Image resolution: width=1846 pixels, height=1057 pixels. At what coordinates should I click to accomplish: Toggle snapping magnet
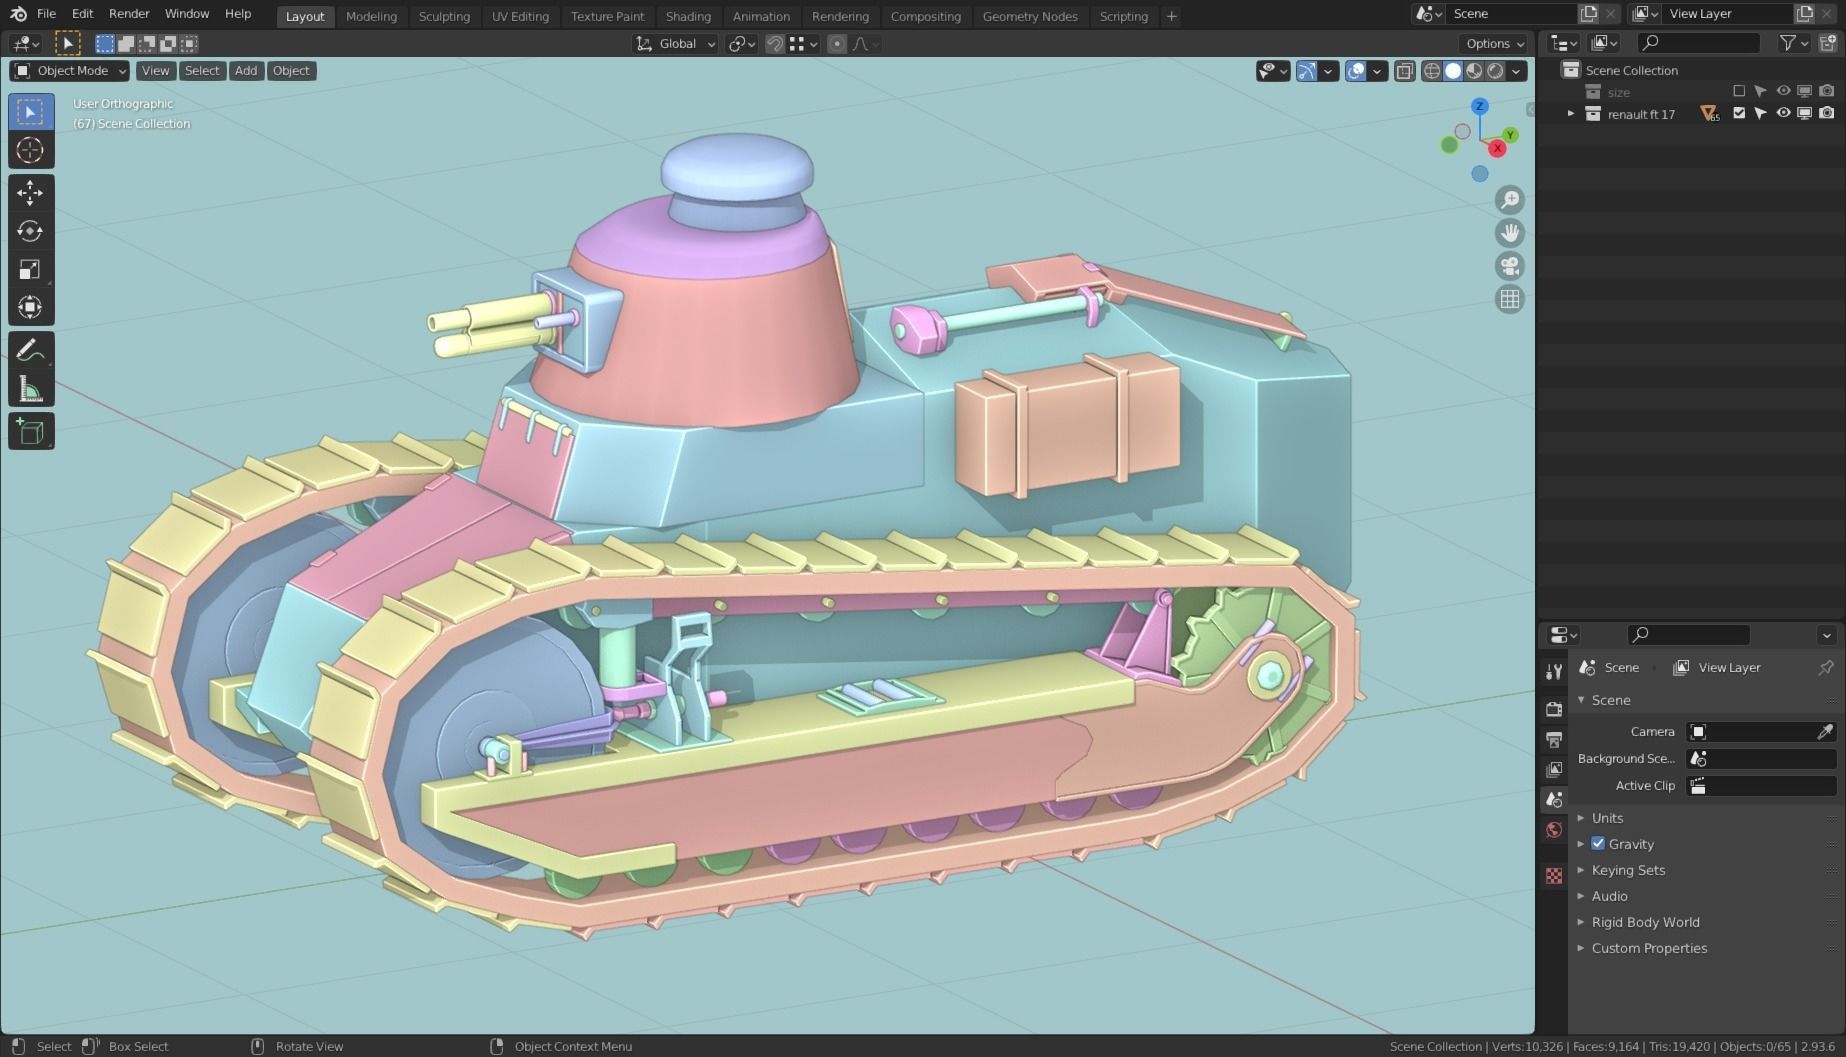[774, 44]
